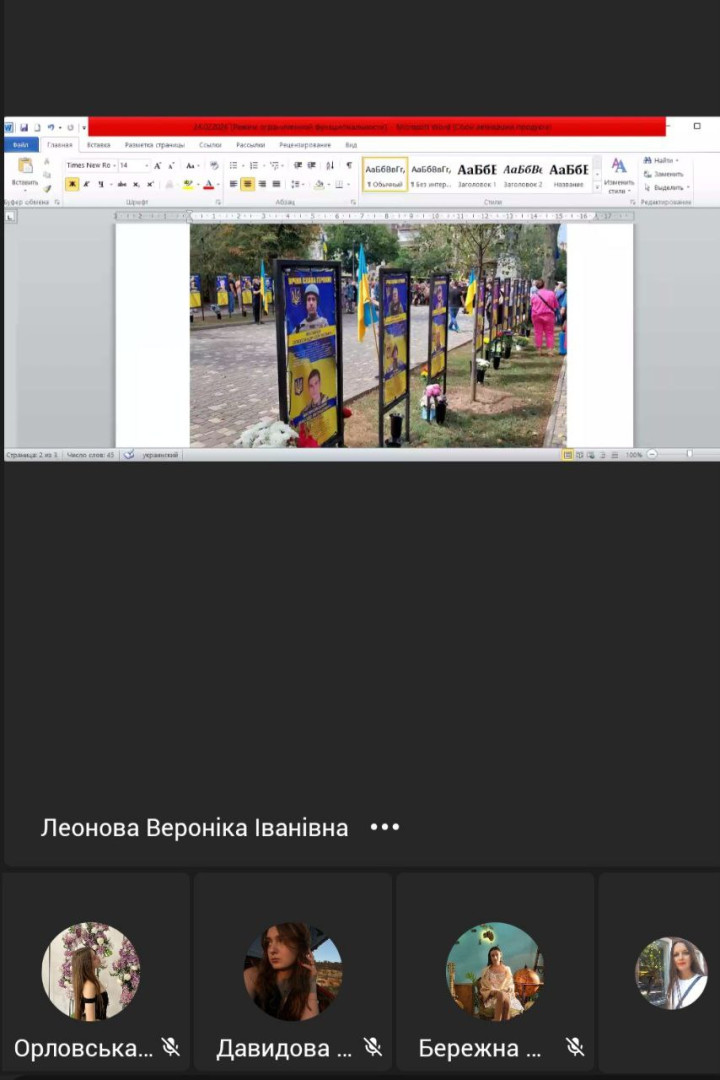Screen dimensions: 720x1080
Task: Toggle italic formatting in the ribbon
Action: click(86, 185)
